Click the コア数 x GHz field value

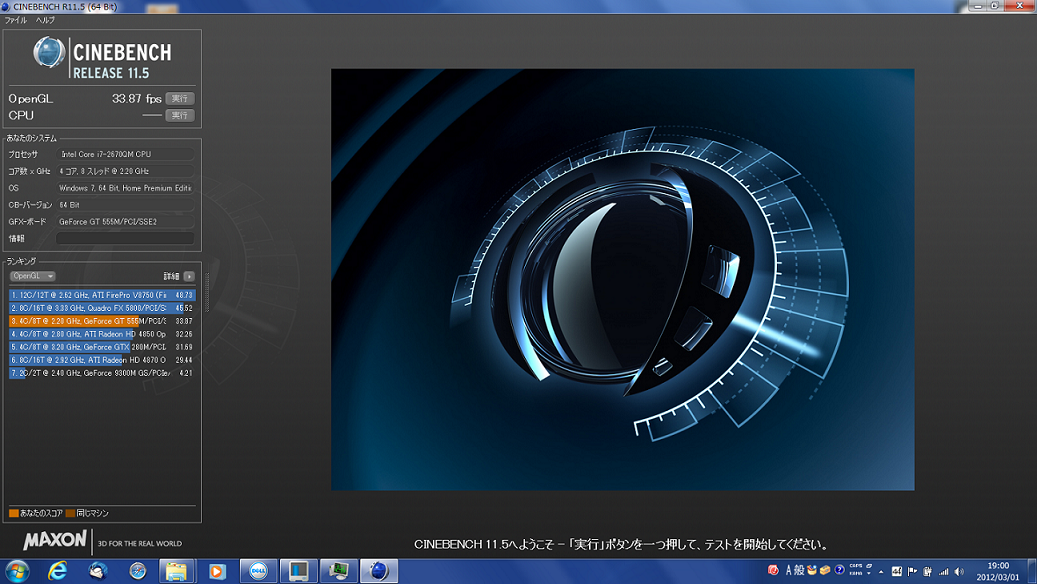pos(125,171)
